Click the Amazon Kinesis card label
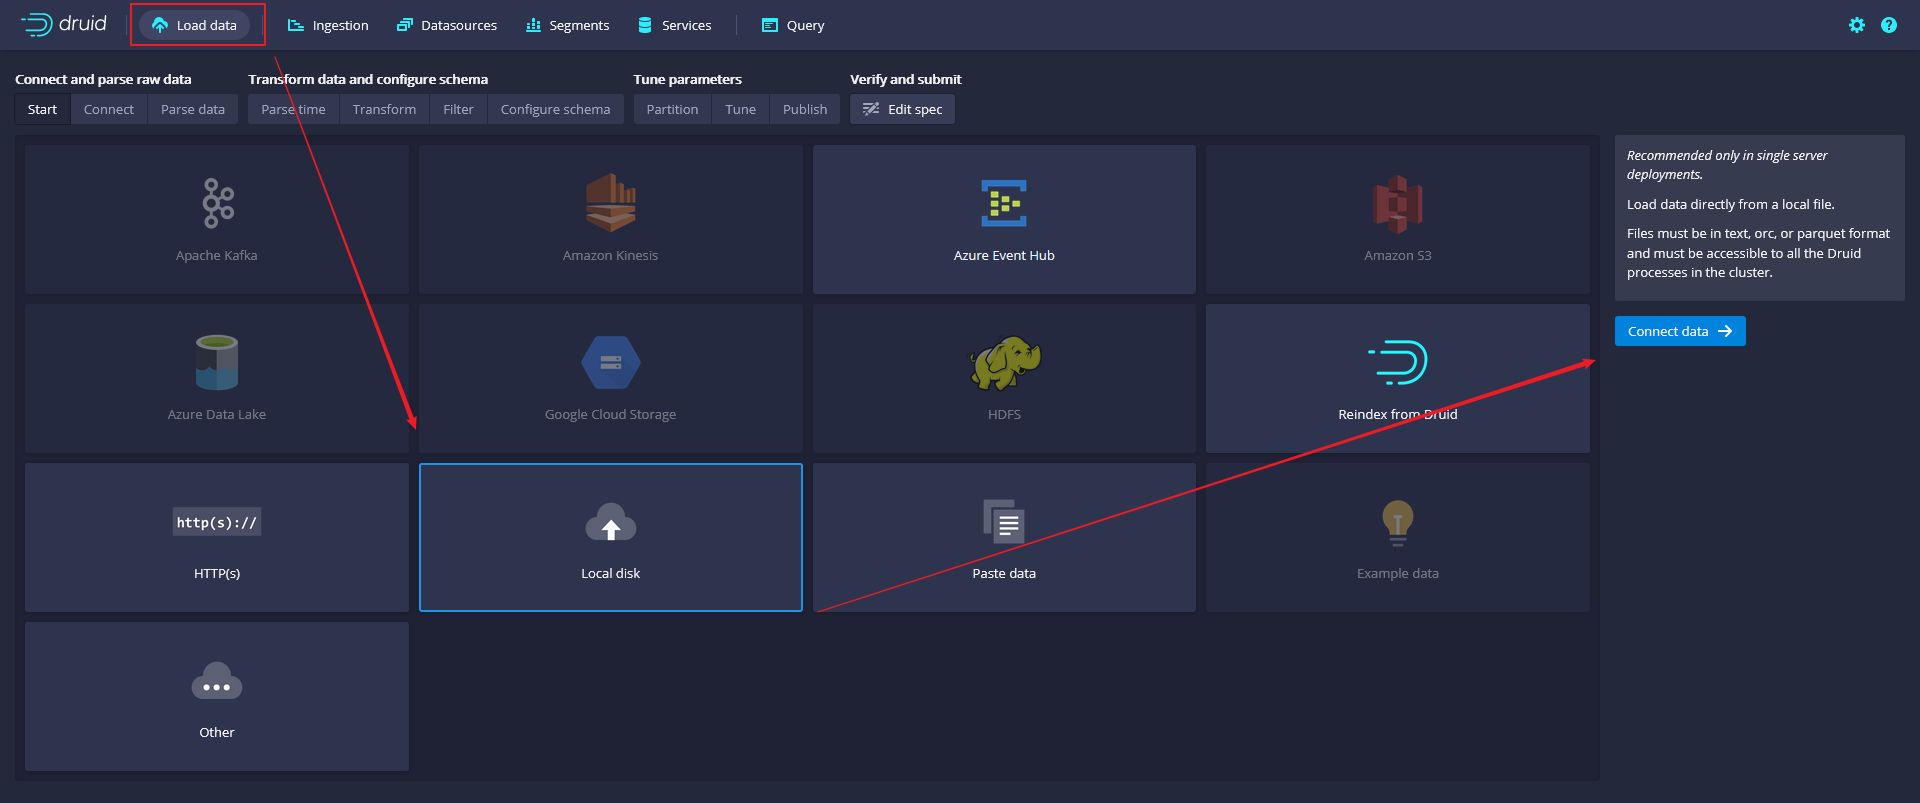Viewport: 1920px width, 803px height. pos(610,255)
